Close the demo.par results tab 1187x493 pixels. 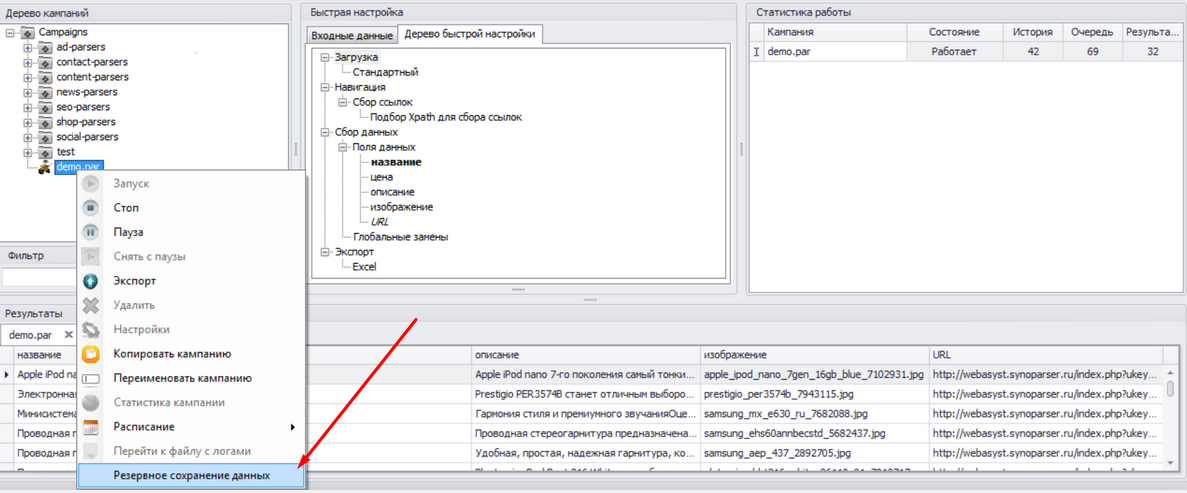67,334
